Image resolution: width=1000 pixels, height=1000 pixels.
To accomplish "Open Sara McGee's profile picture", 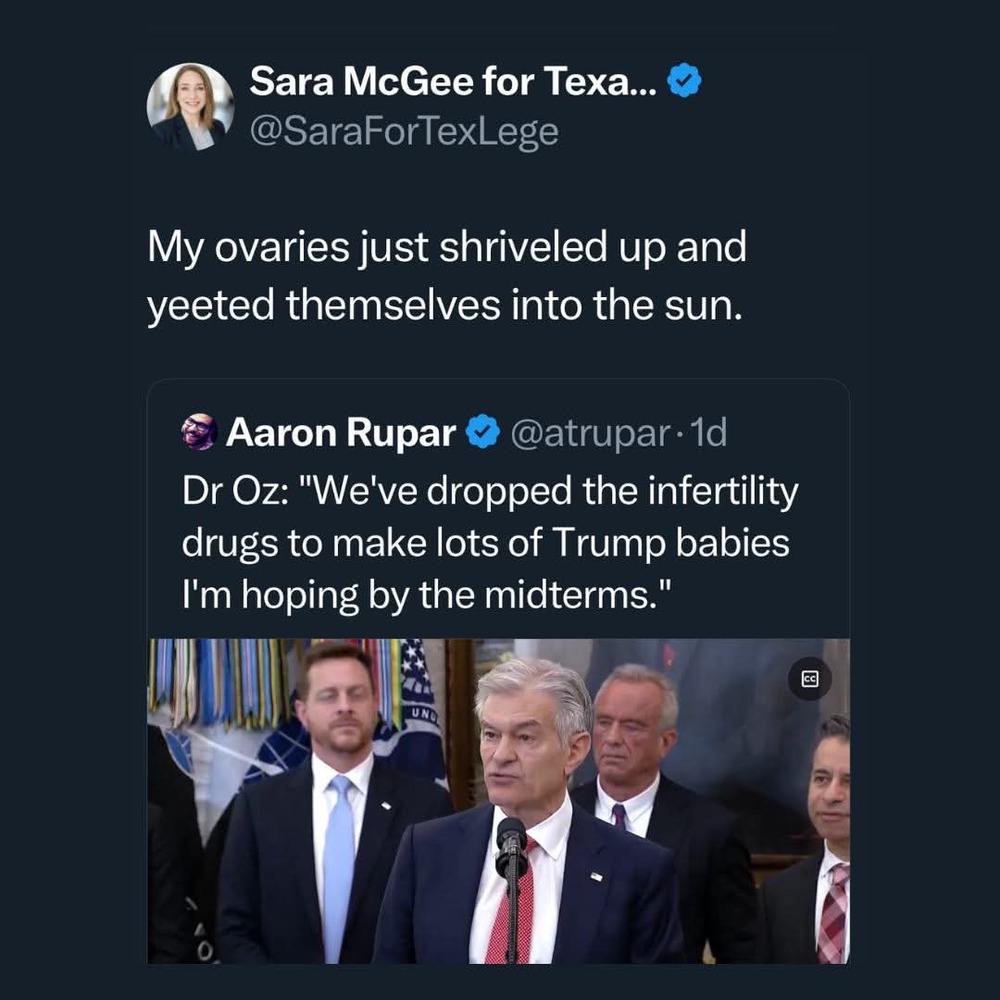I will pyautogui.click(x=190, y=106).
